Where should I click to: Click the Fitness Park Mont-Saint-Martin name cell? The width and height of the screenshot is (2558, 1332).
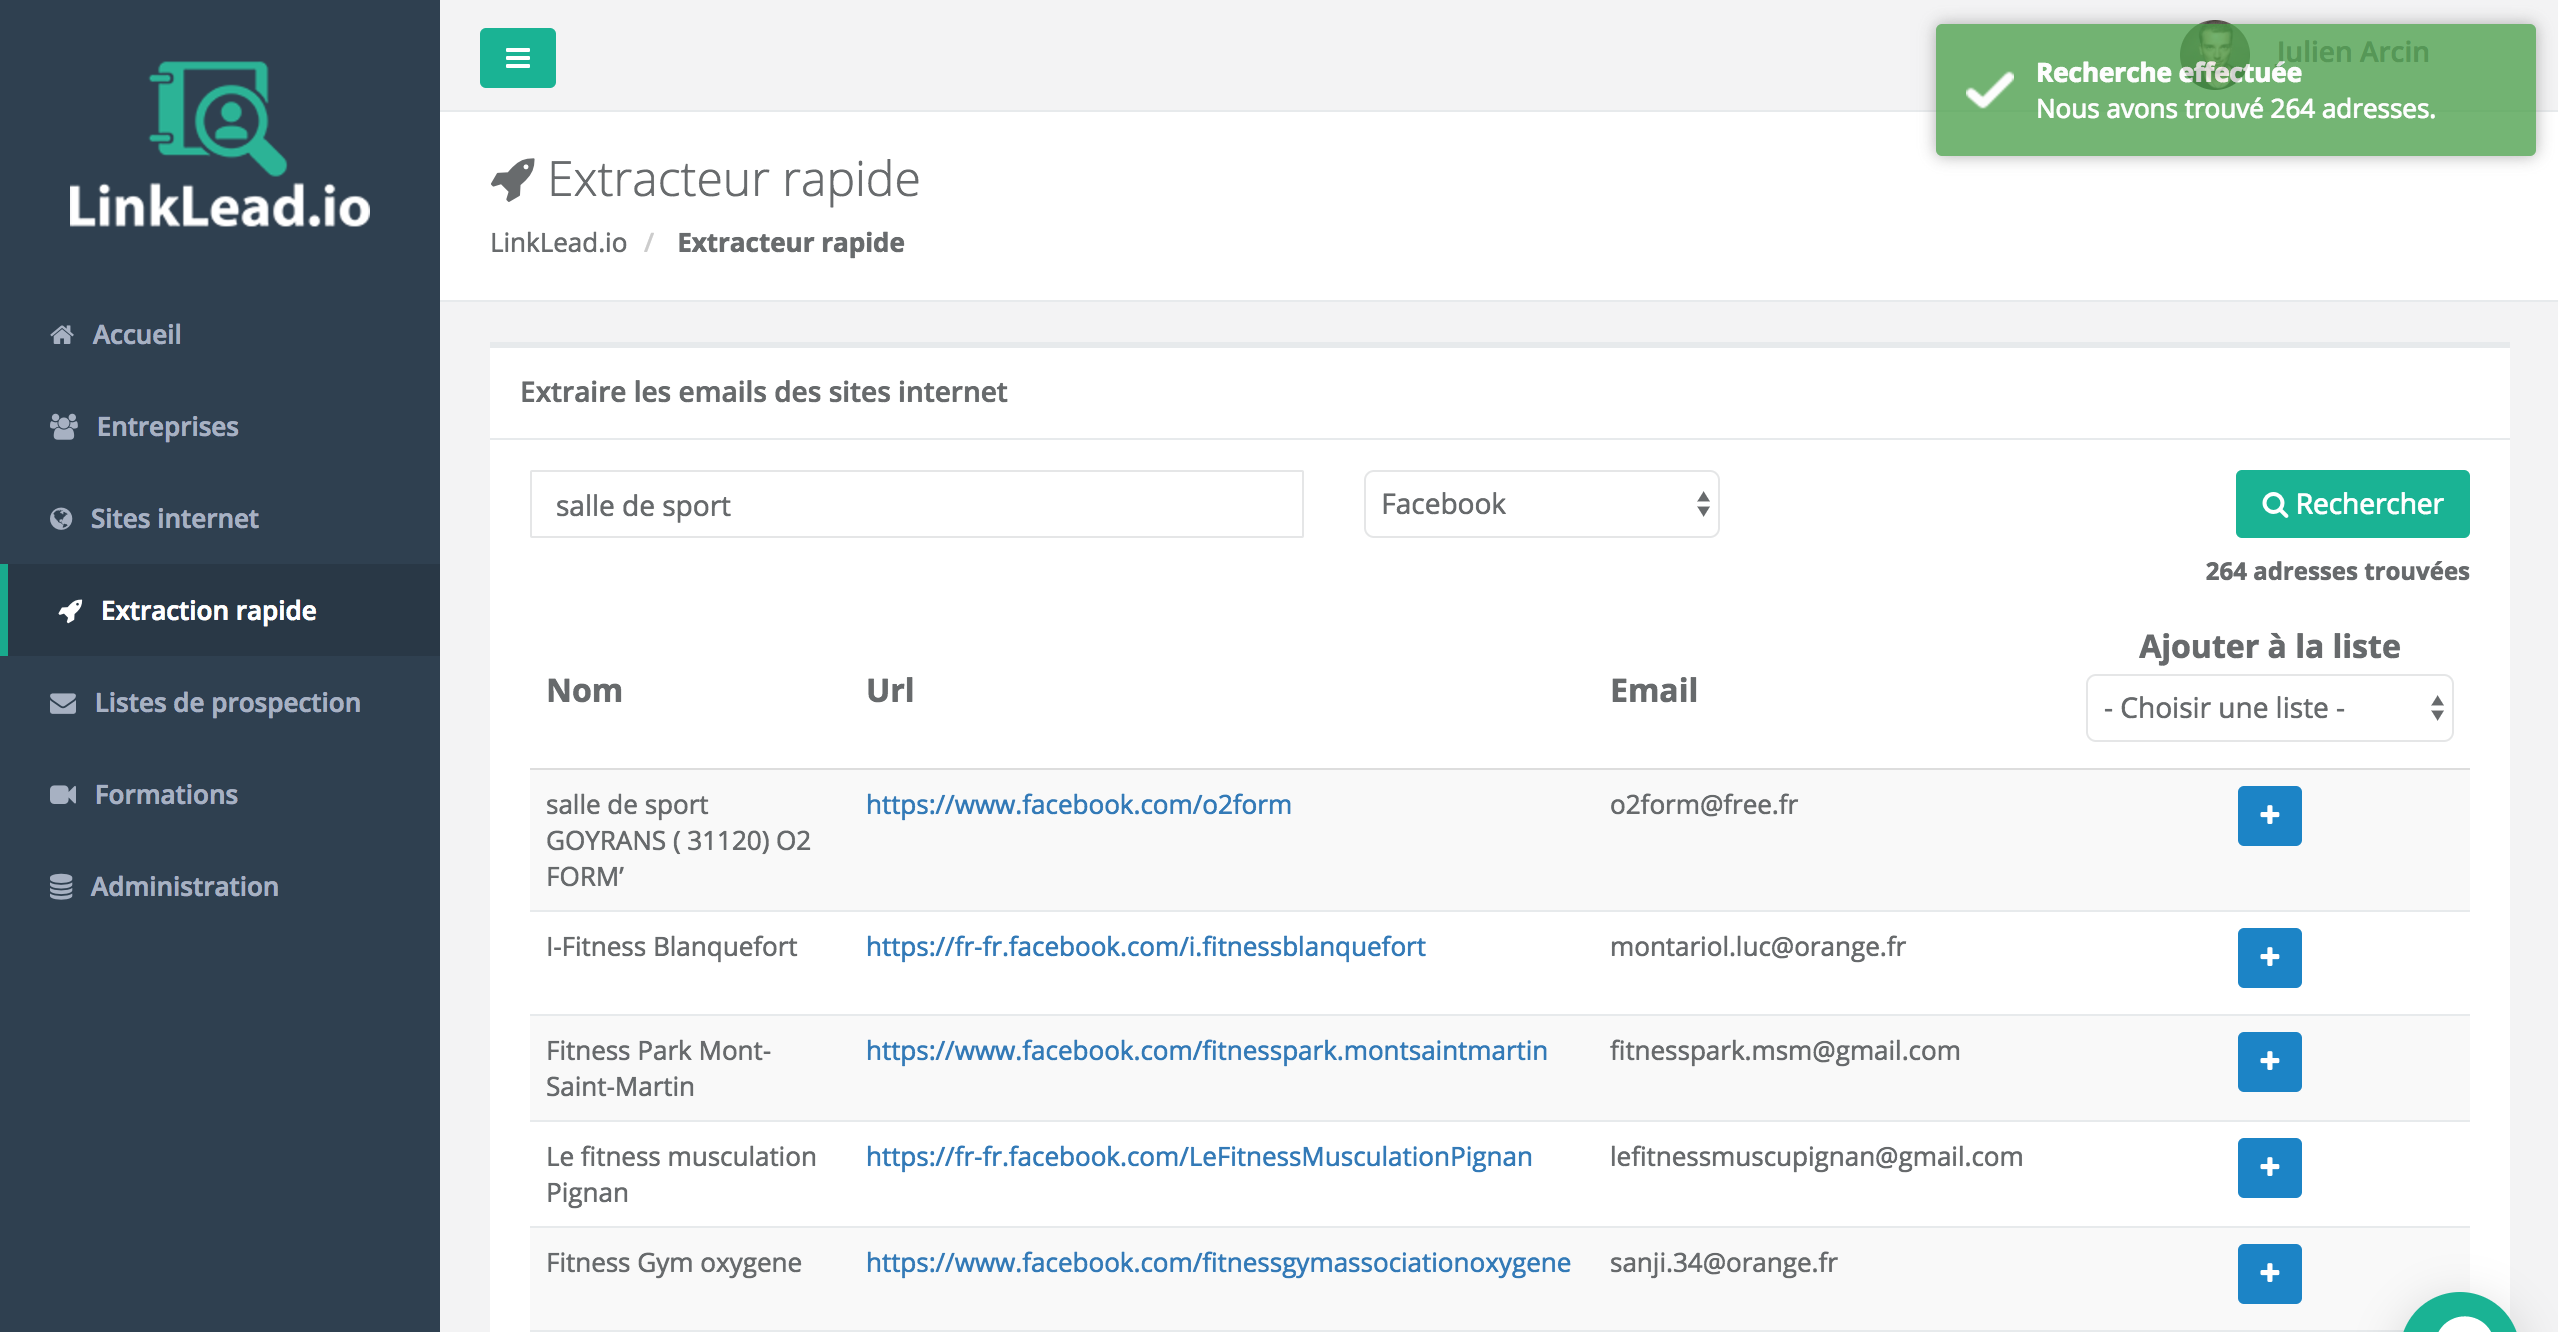point(658,1068)
